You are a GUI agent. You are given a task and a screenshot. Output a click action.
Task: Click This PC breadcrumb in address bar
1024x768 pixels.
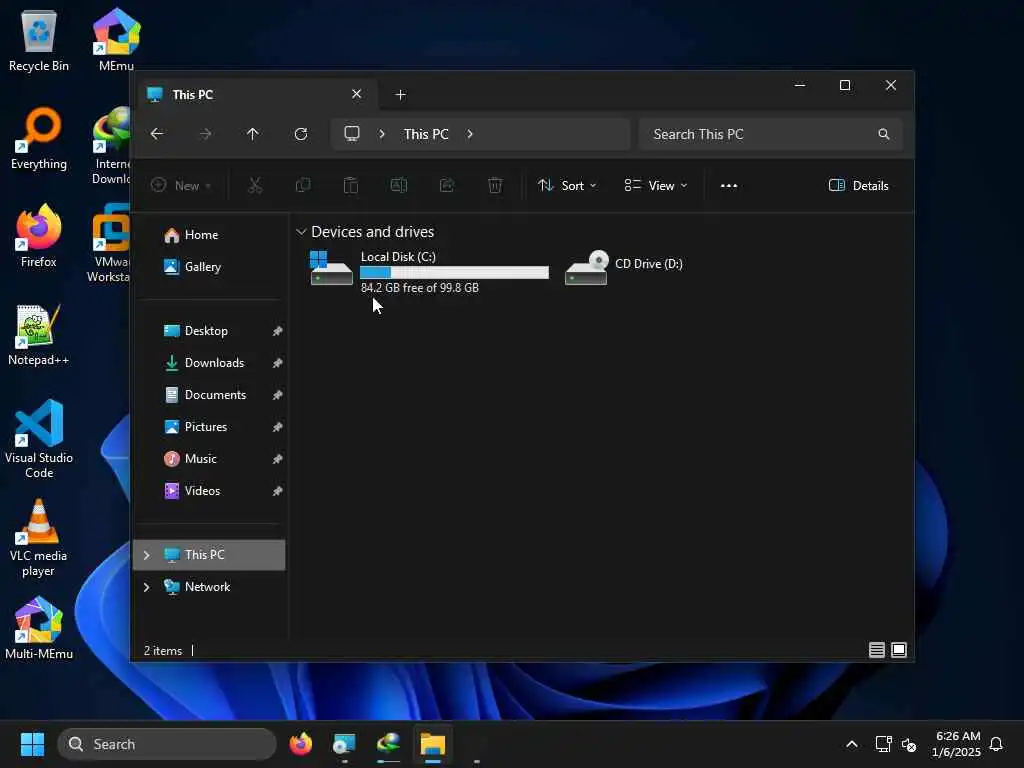tap(426, 134)
